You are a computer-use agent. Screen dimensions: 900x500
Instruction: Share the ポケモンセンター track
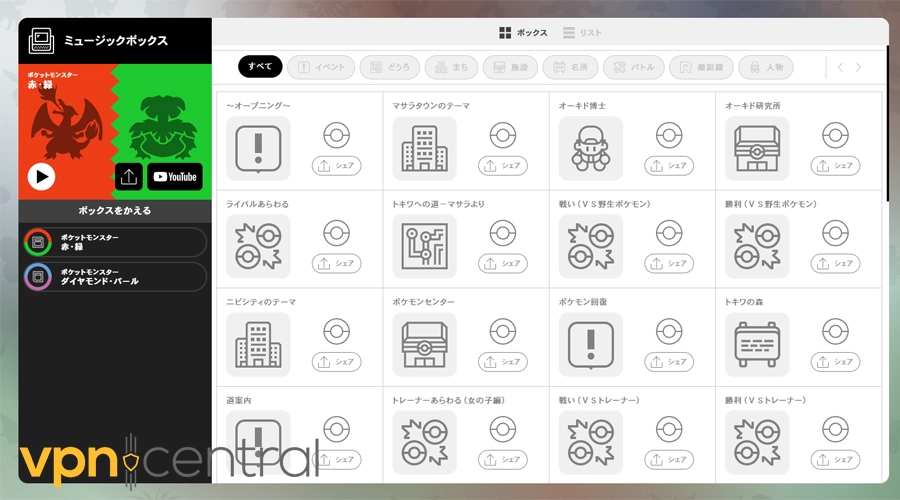coord(502,361)
